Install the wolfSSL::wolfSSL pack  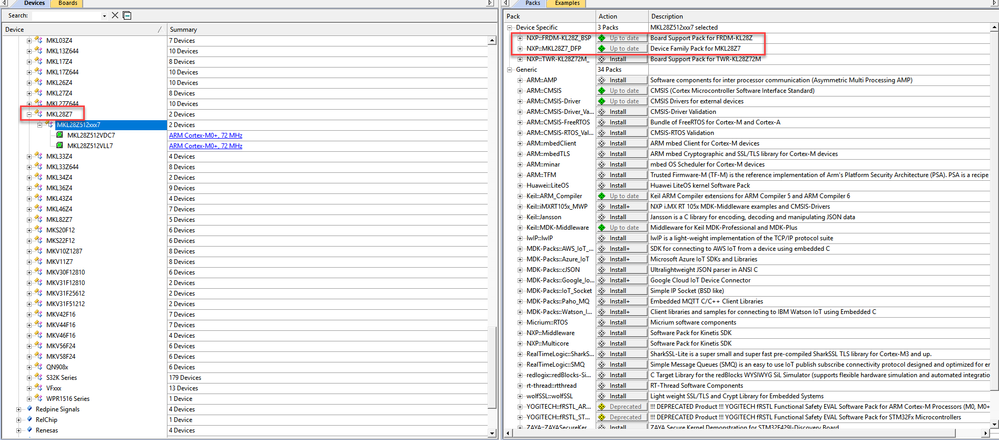pyautogui.click(x=621, y=395)
